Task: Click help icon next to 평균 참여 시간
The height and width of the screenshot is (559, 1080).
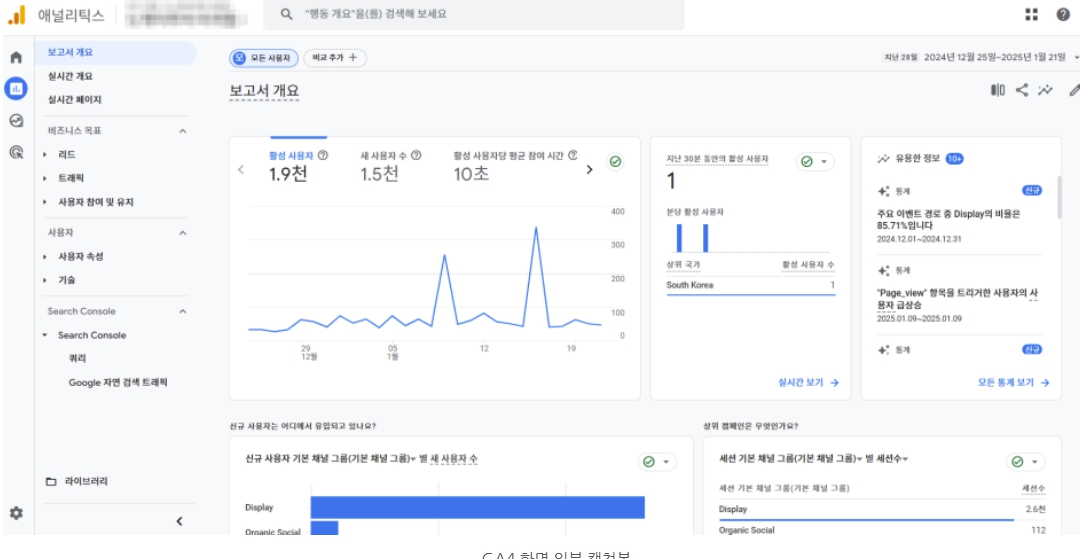Action: point(572,156)
